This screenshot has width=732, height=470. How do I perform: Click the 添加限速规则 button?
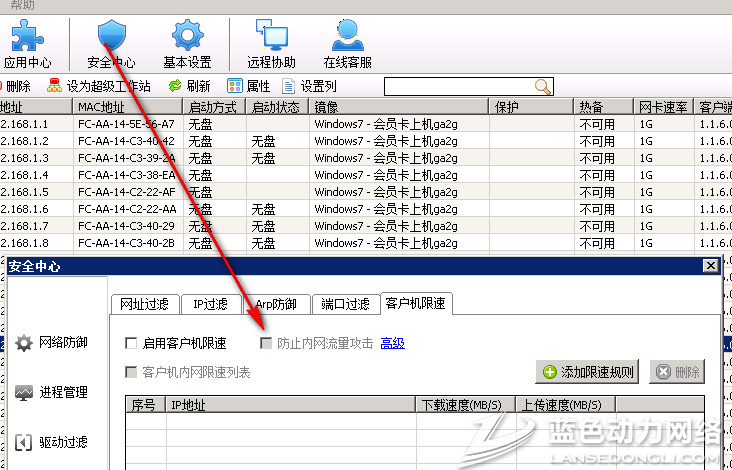(587, 372)
